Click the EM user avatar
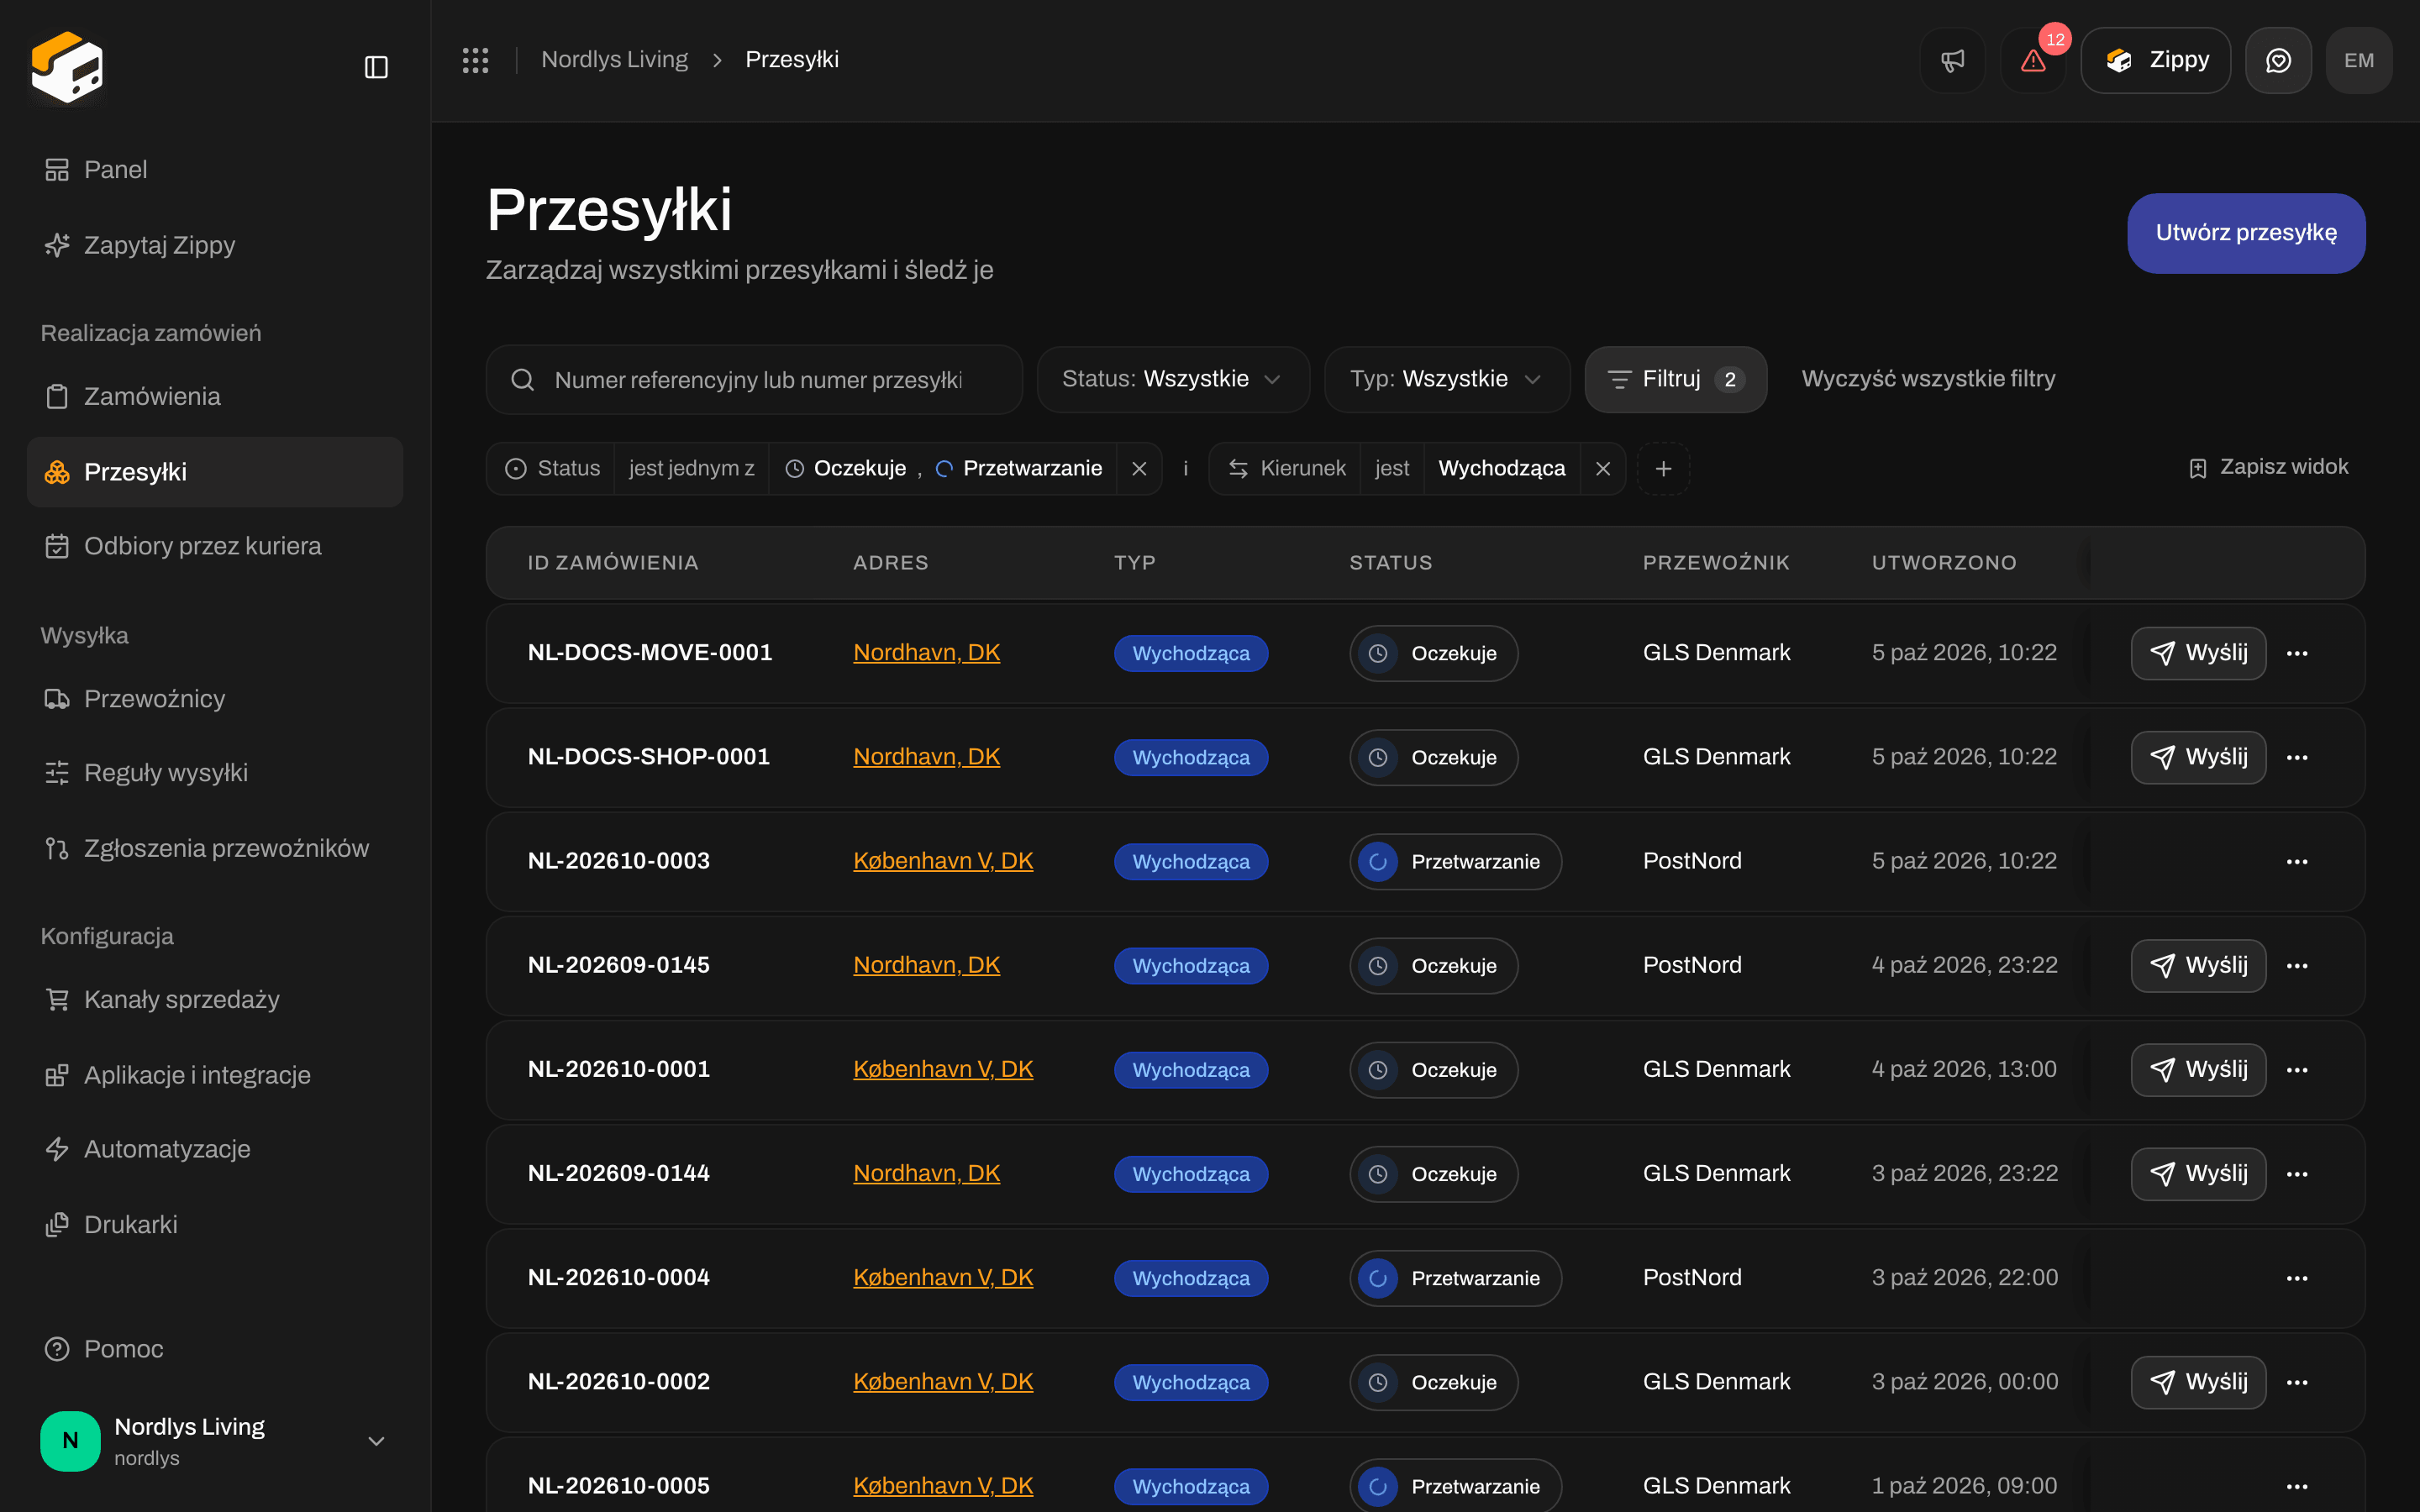Viewport: 2420px width, 1512px height. pos(2359,61)
